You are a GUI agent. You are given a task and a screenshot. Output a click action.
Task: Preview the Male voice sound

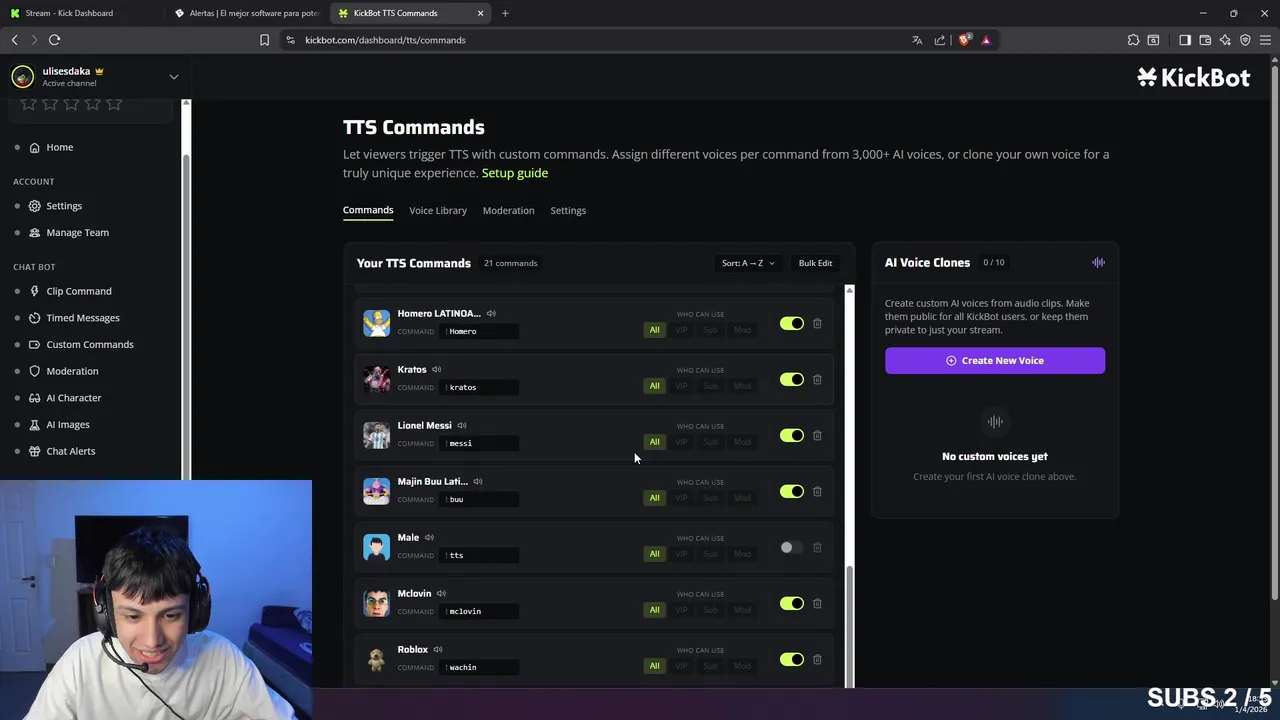(x=429, y=538)
